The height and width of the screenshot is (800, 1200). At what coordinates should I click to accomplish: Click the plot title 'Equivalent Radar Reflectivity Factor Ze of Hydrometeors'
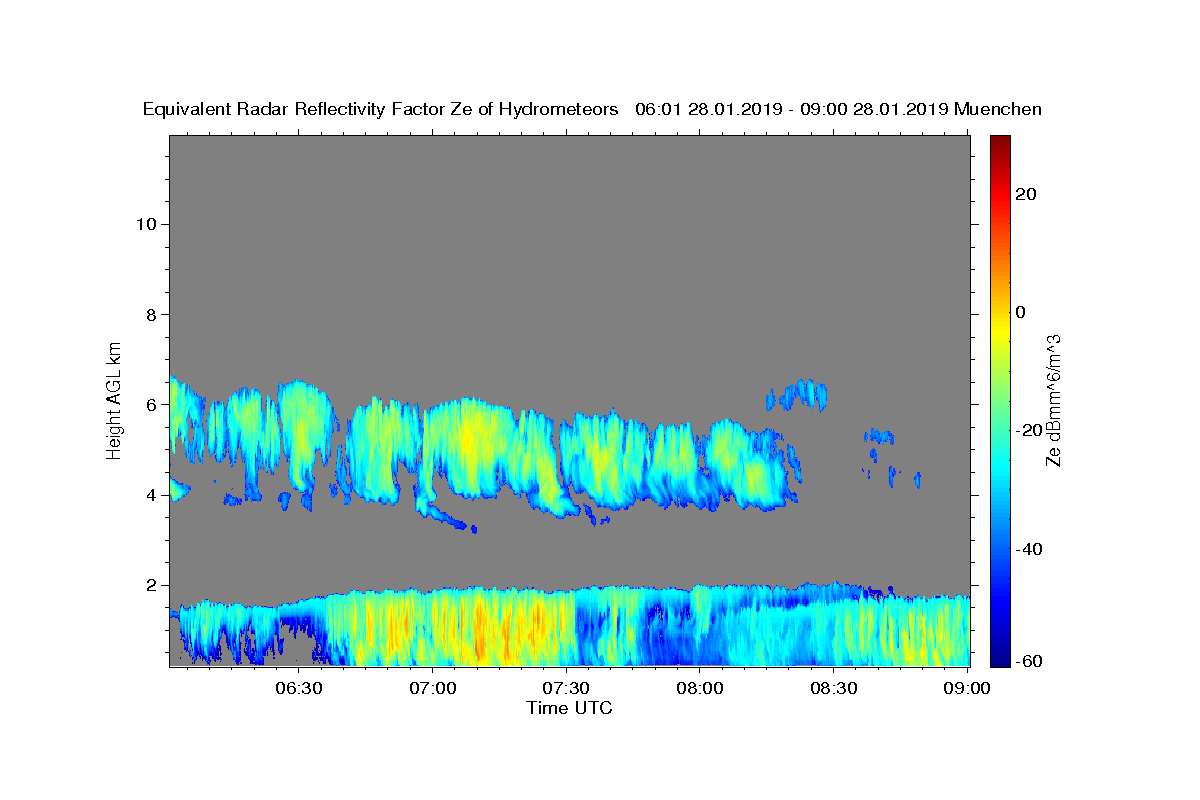380,110
